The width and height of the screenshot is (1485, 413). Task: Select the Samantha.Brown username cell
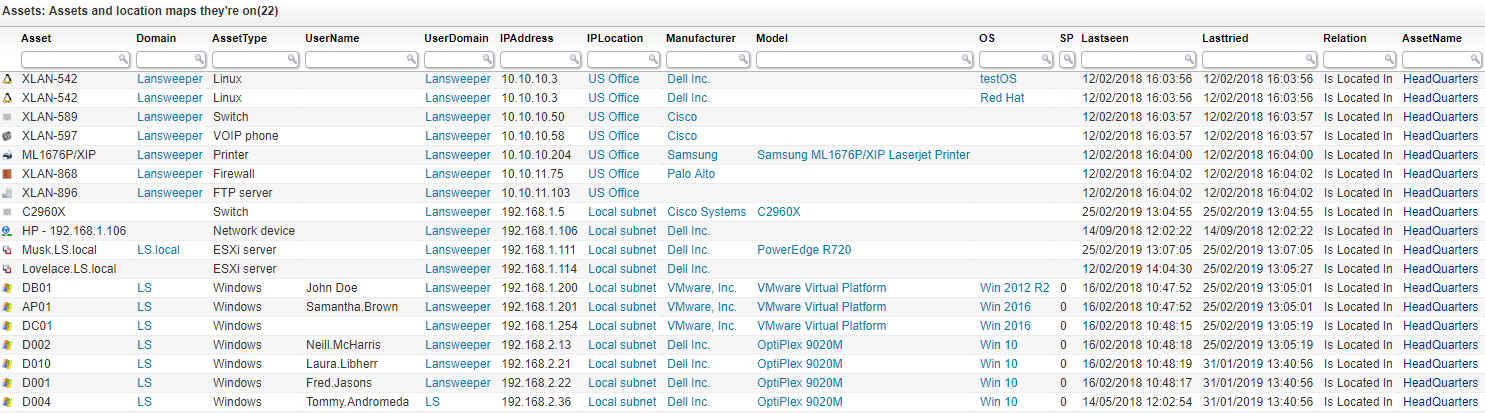351,307
